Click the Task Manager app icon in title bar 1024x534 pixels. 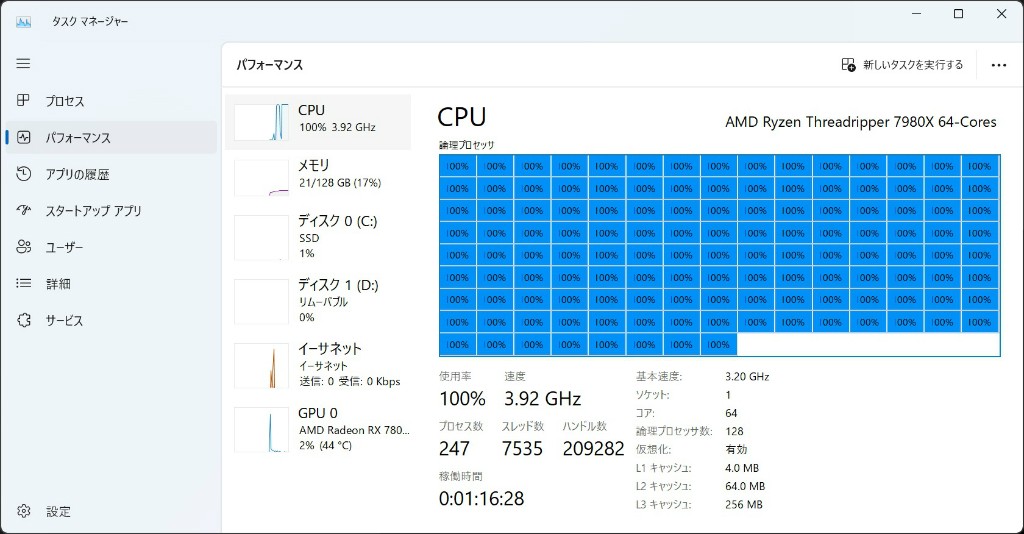point(24,21)
